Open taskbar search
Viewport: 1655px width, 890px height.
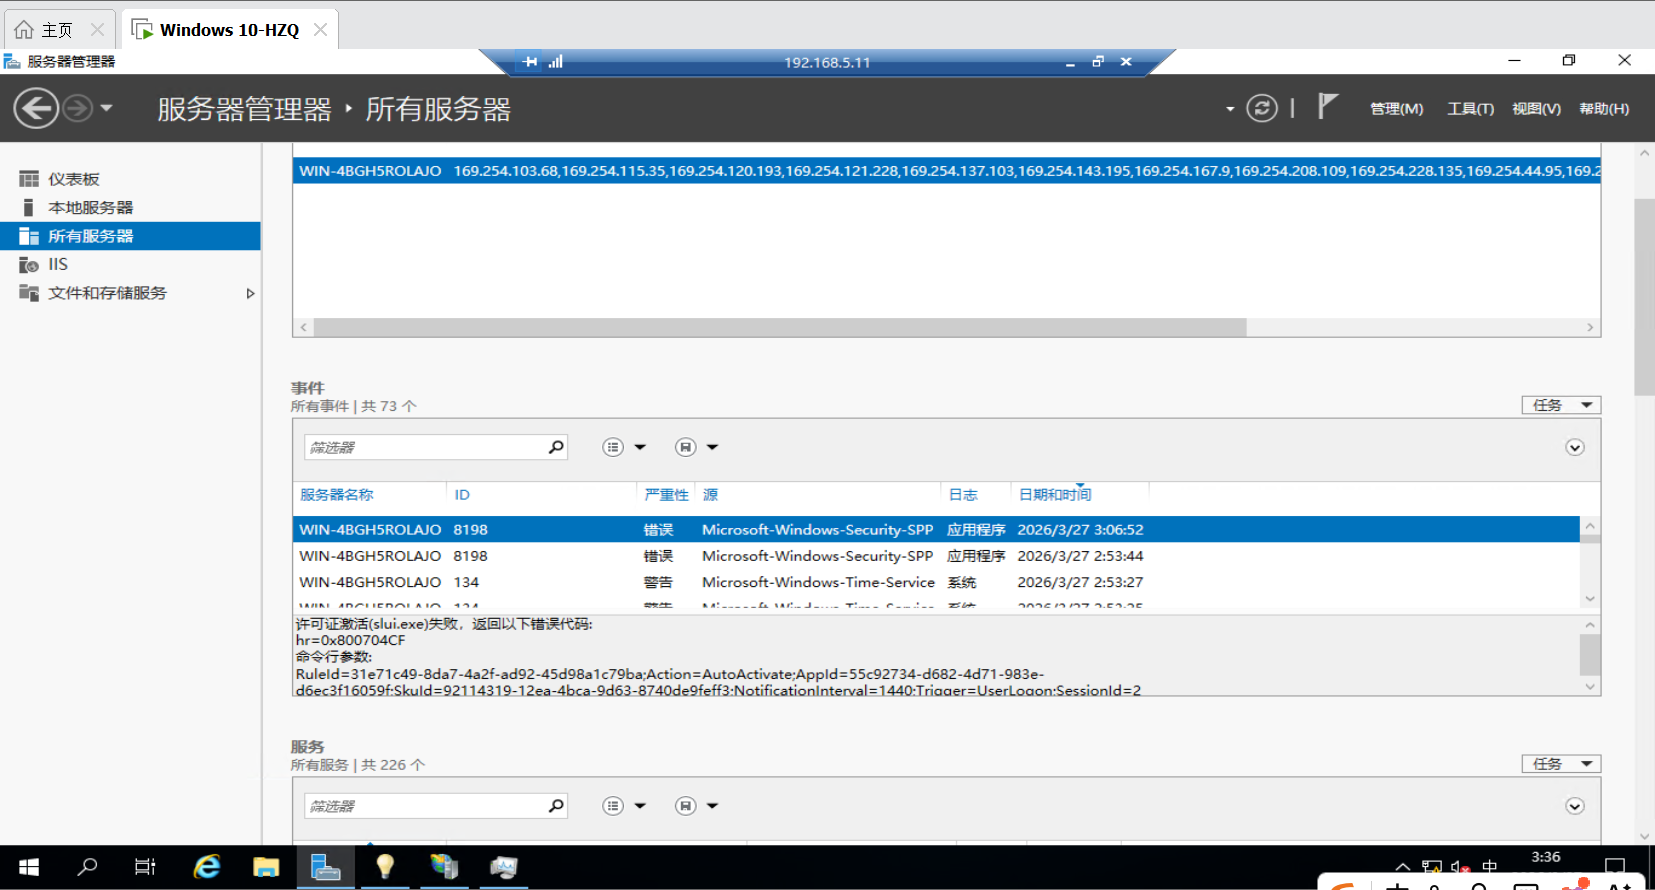click(x=87, y=867)
